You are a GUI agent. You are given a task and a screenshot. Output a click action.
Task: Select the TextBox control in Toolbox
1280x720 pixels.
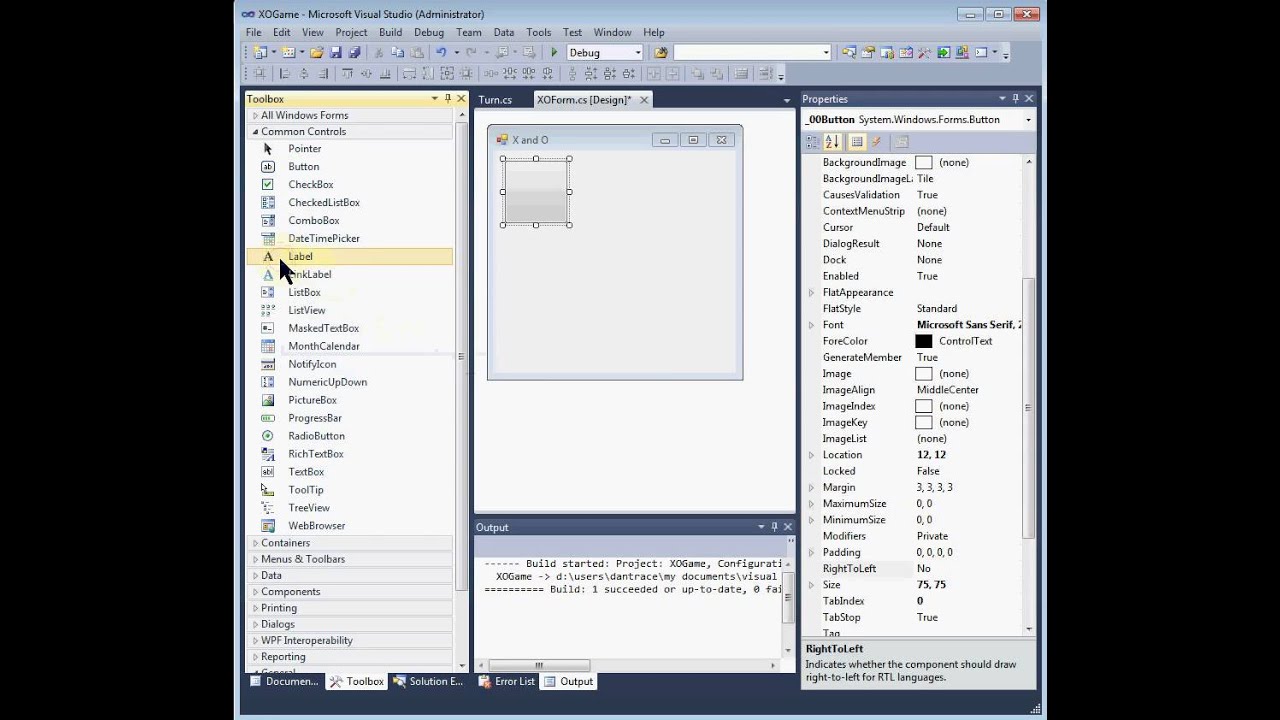(350, 472)
